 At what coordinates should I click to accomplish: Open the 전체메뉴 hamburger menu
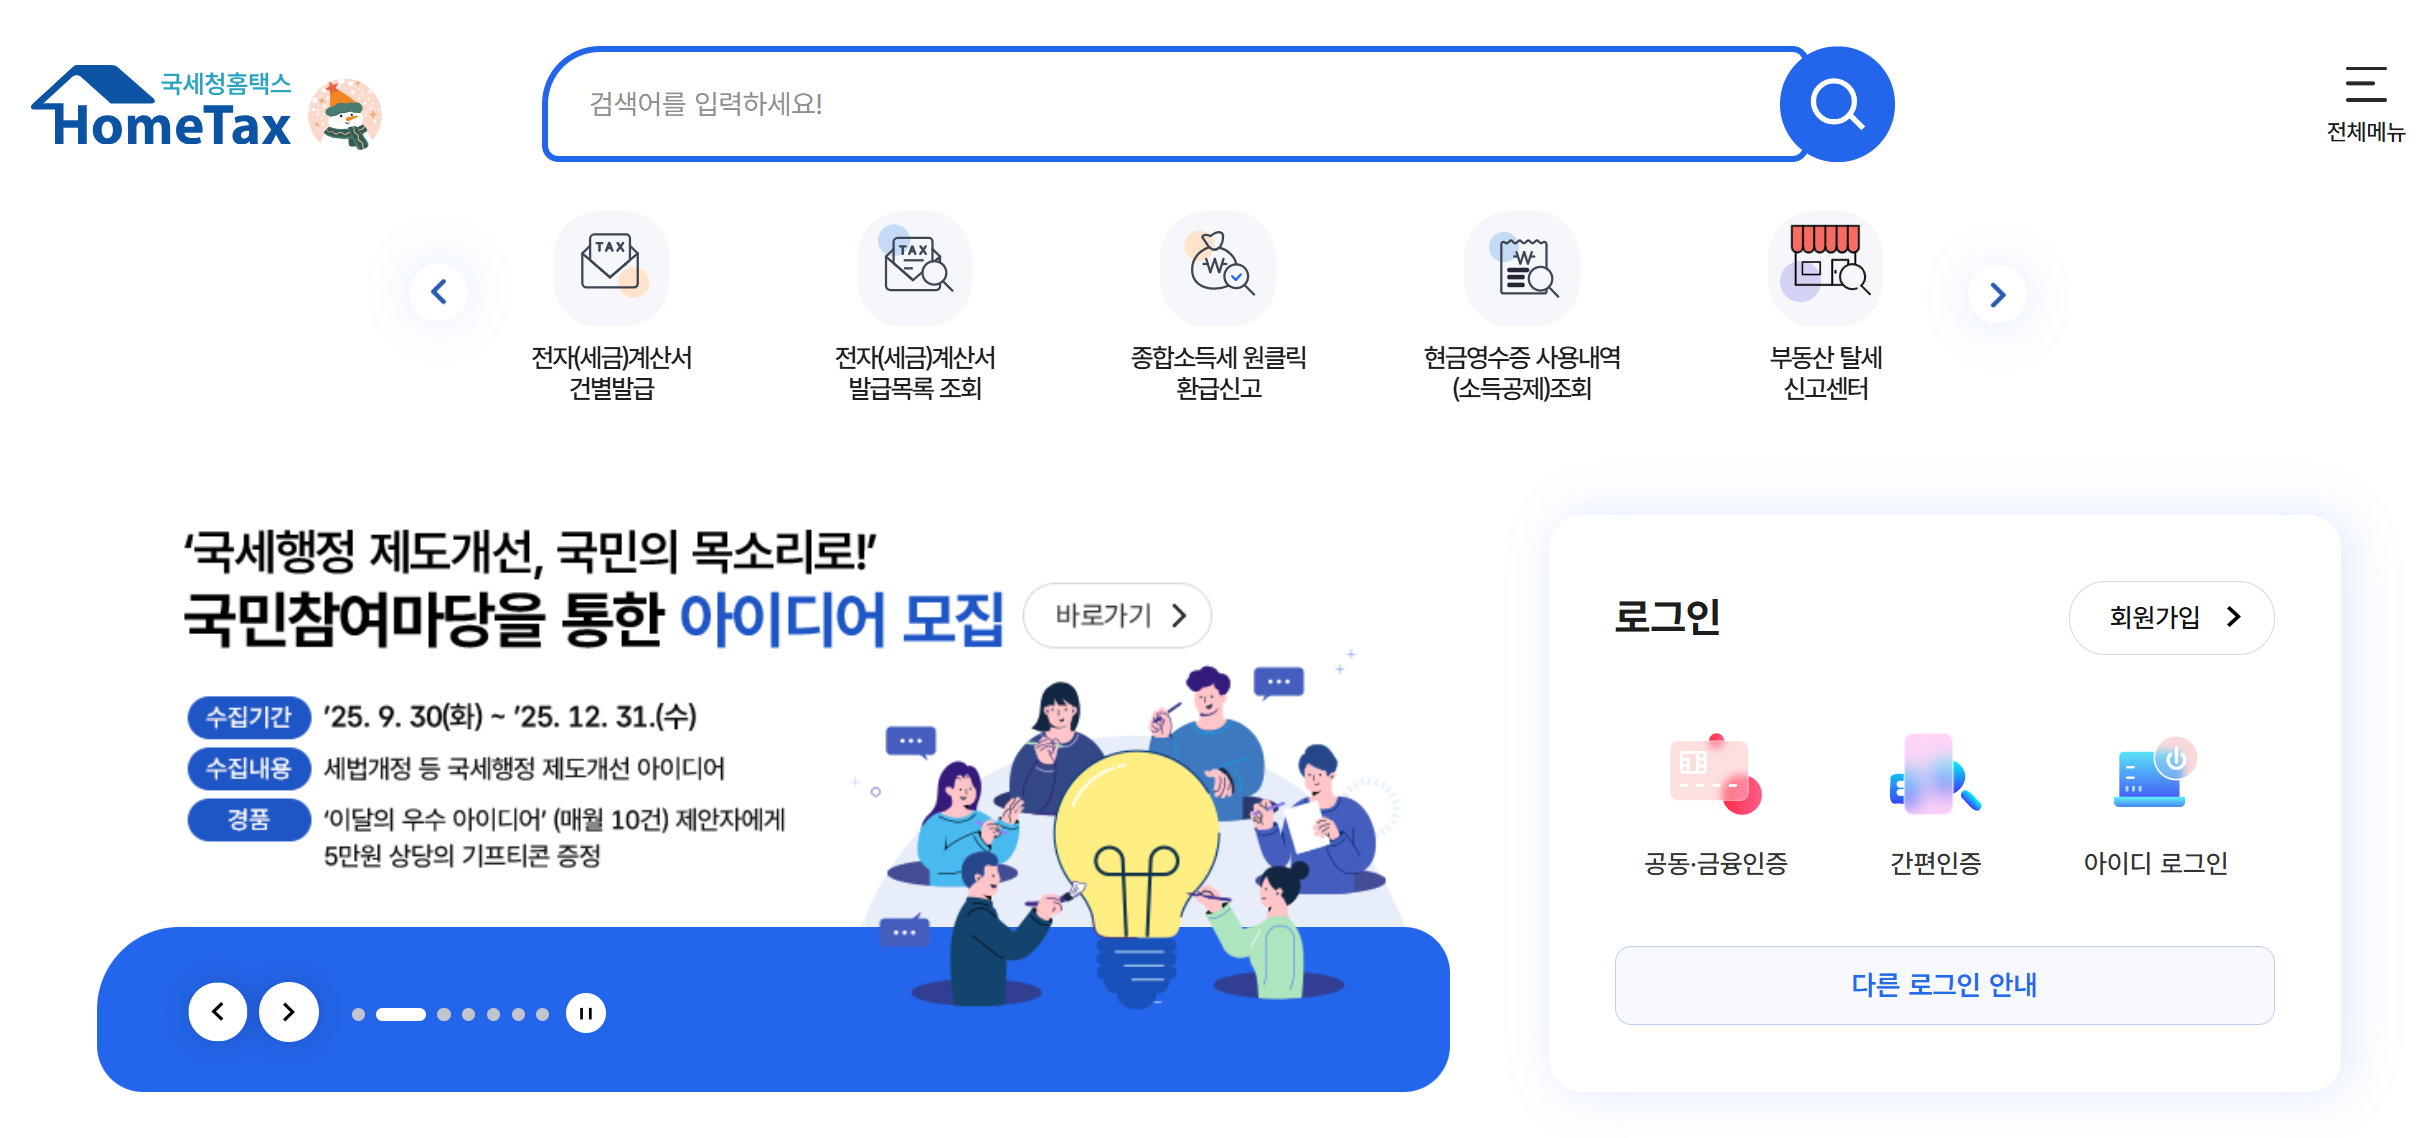click(x=2365, y=103)
